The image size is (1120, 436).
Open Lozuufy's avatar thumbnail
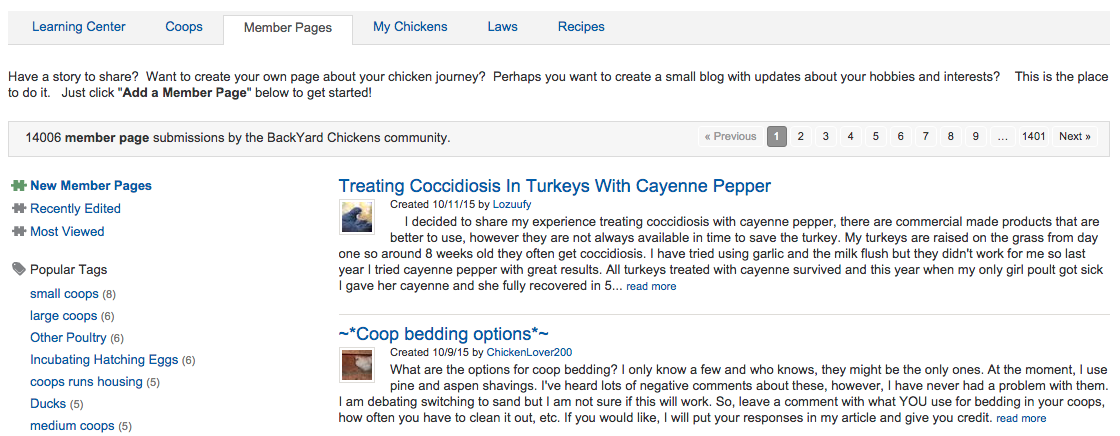pyautogui.click(x=357, y=217)
